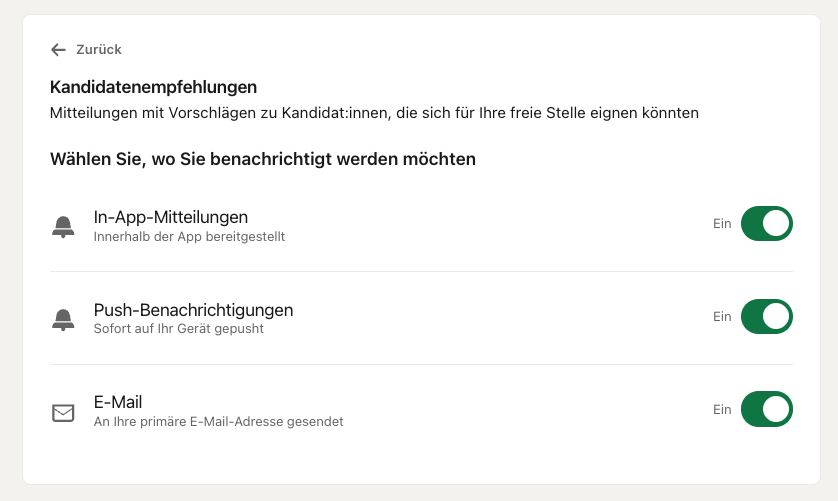Image resolution: width=838 pixels, height=501 pixels.
Task: Select the E-Mail row title
Action: coord(118,402)
